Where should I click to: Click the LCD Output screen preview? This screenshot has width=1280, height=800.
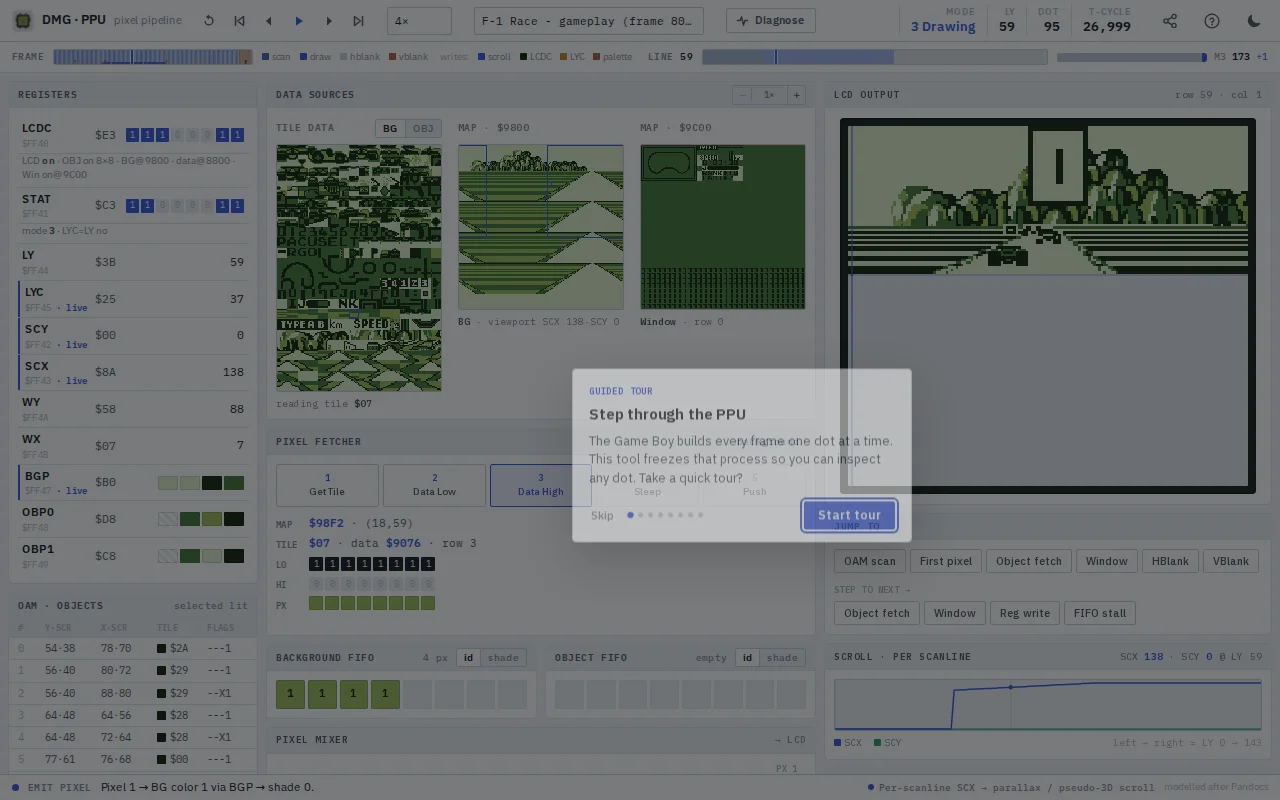1048,306
